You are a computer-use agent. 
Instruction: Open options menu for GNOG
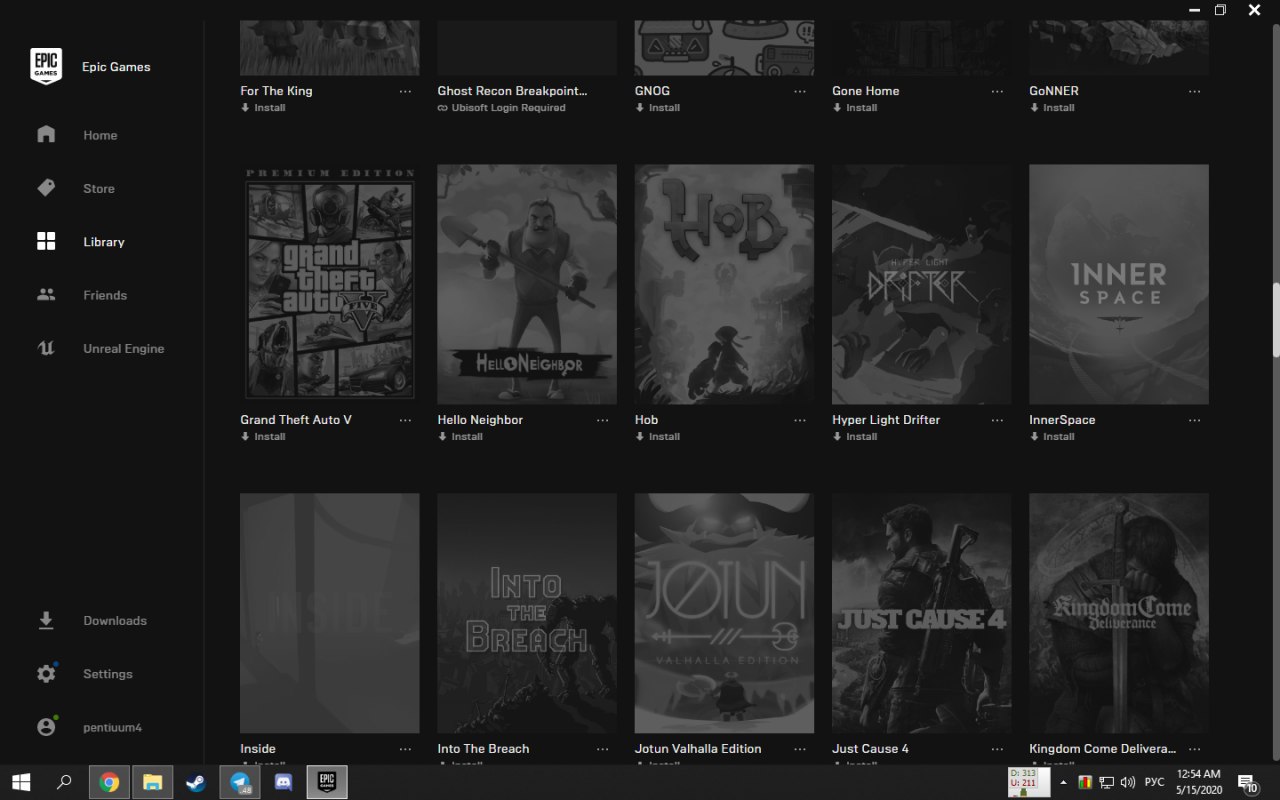point(800,91)
